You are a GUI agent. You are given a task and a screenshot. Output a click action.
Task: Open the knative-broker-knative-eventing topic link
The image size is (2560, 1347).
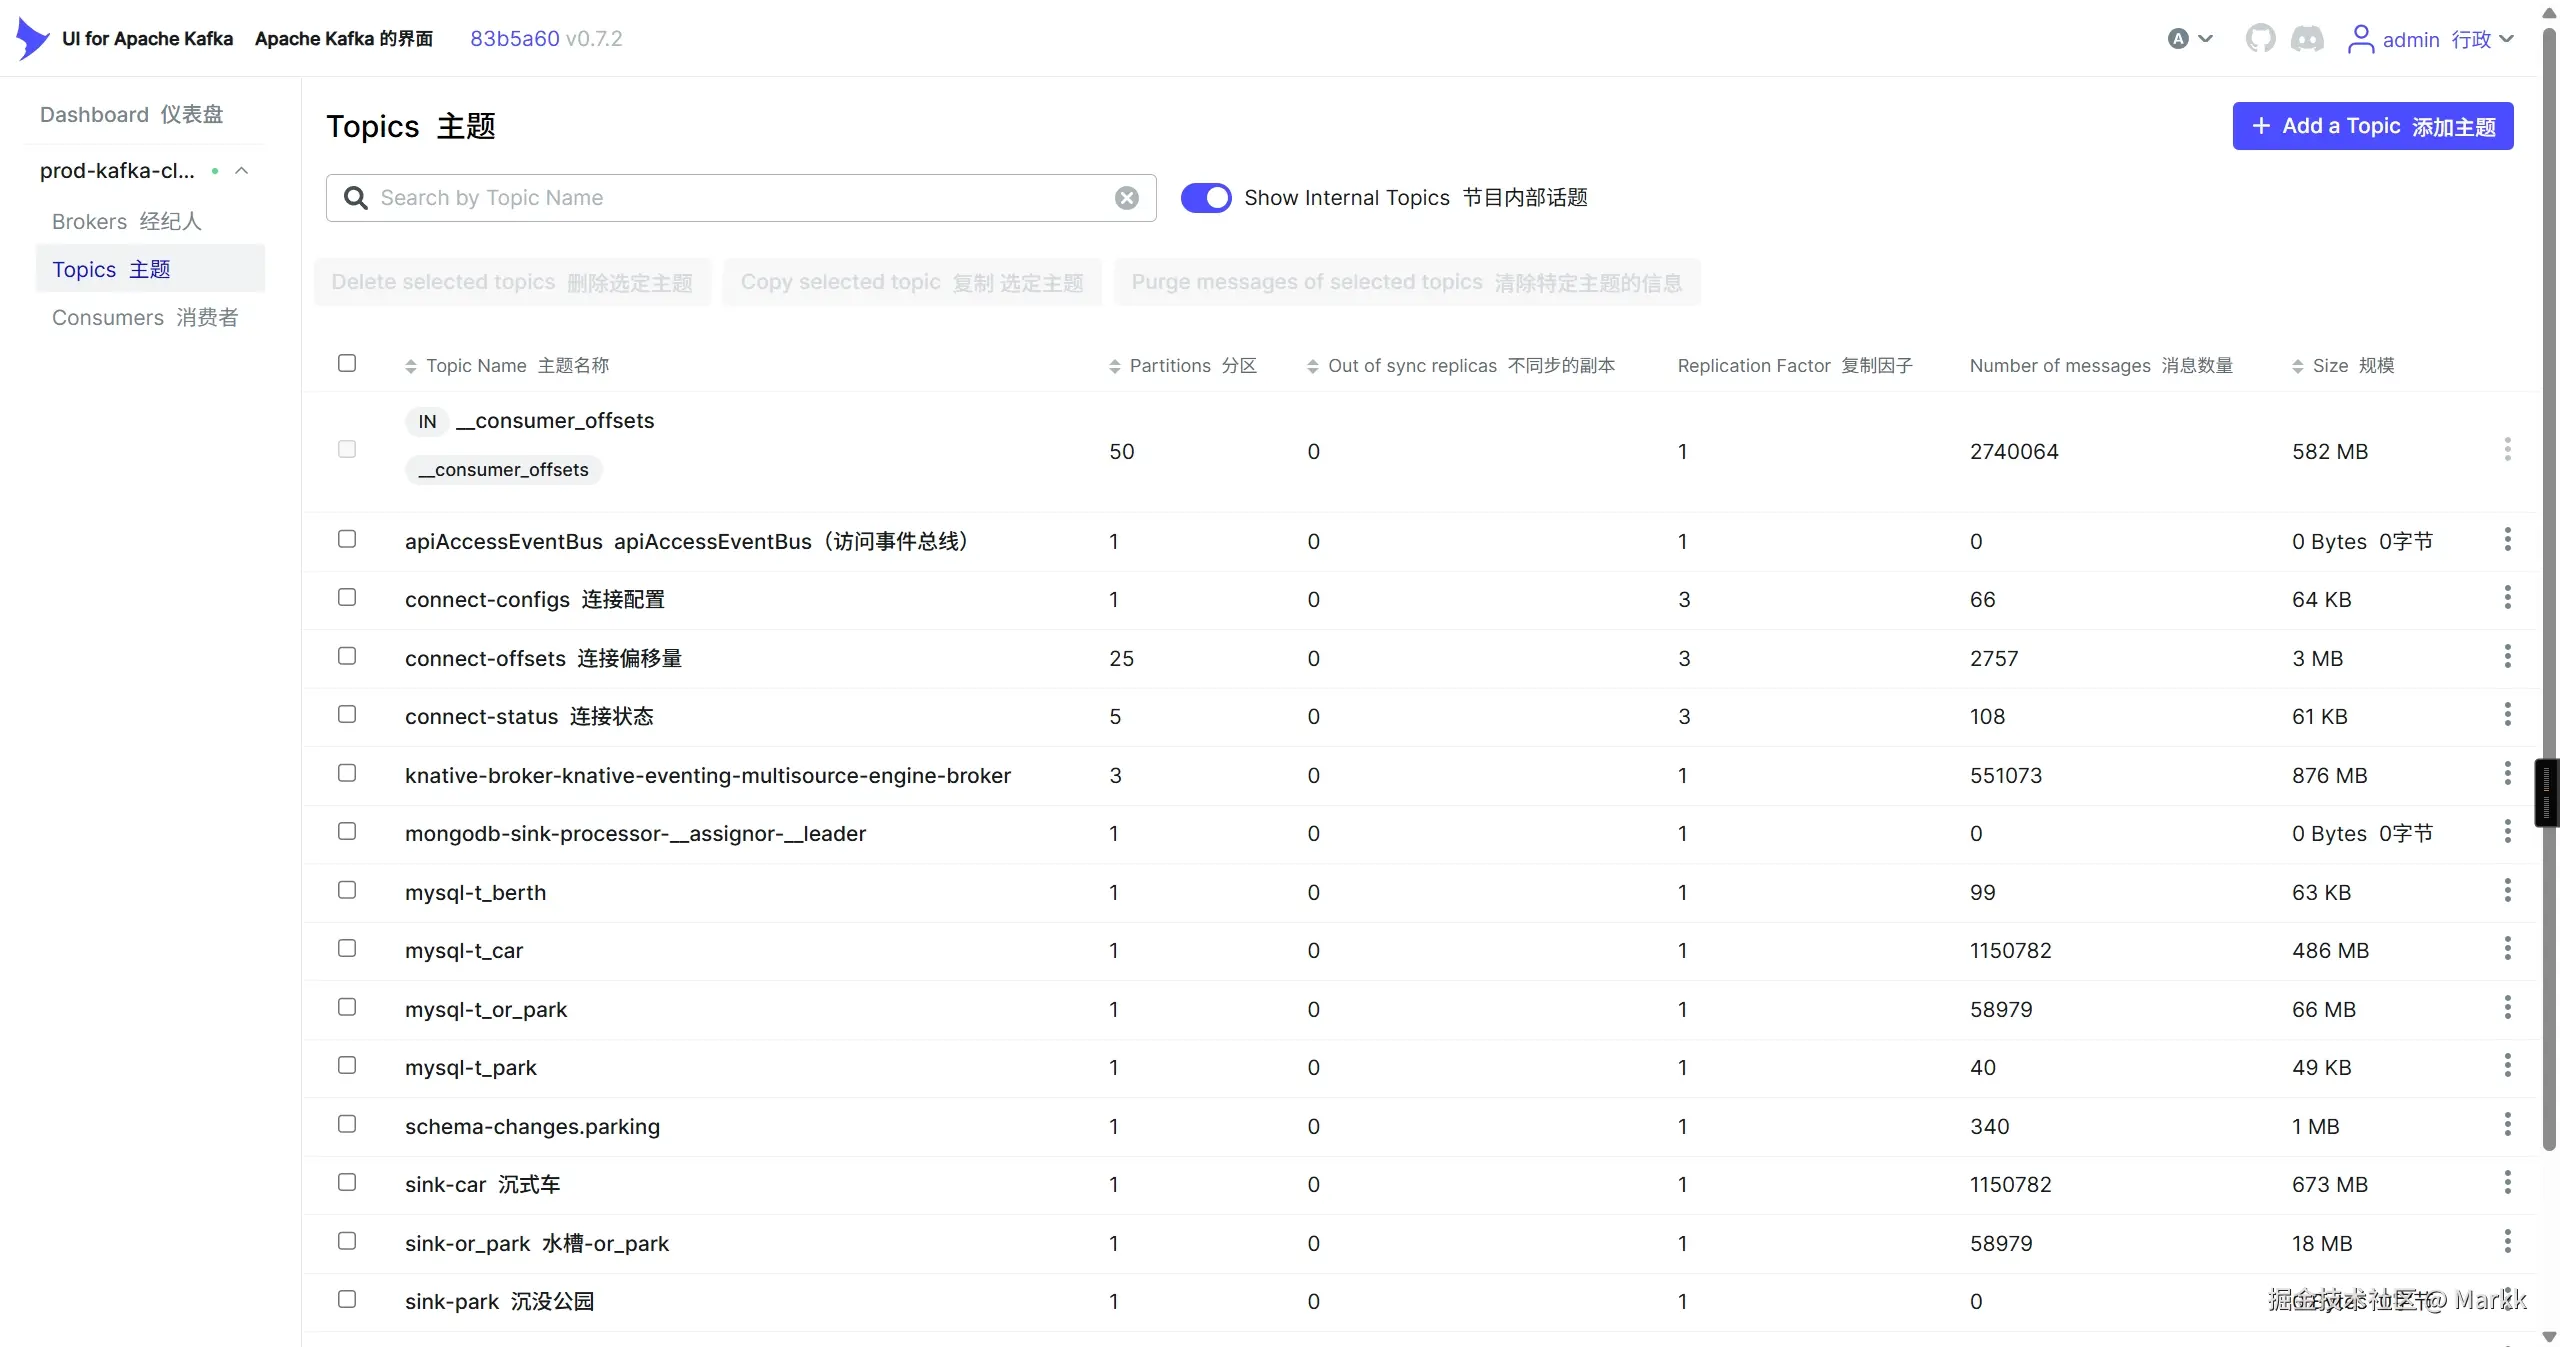[708, 775]
